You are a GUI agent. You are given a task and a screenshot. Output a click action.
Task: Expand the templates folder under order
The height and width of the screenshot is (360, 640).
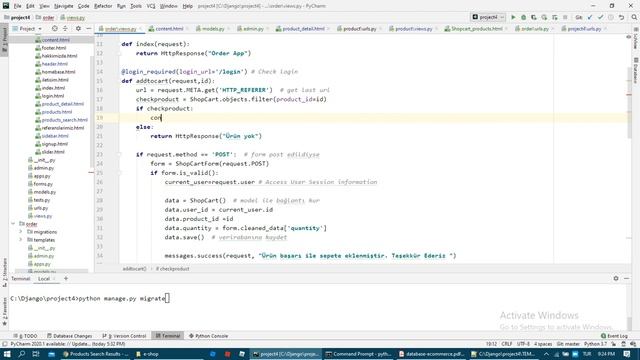tap(21, 240)
